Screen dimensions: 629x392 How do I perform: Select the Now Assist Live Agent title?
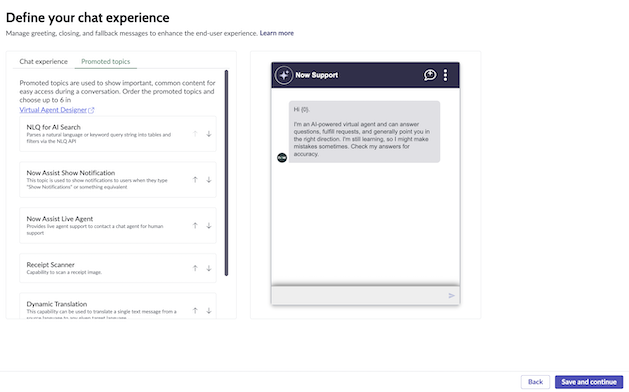click(x=60, y=219)
